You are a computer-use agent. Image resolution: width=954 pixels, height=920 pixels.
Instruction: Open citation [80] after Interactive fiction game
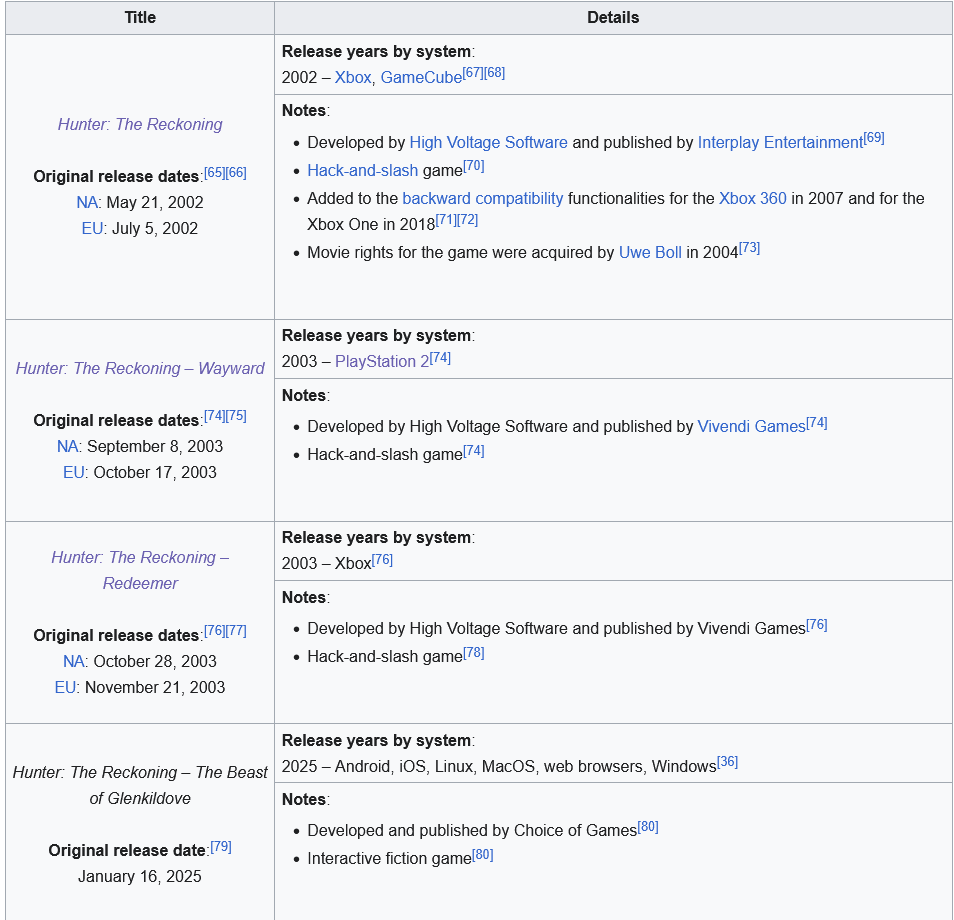click(482, 854)
